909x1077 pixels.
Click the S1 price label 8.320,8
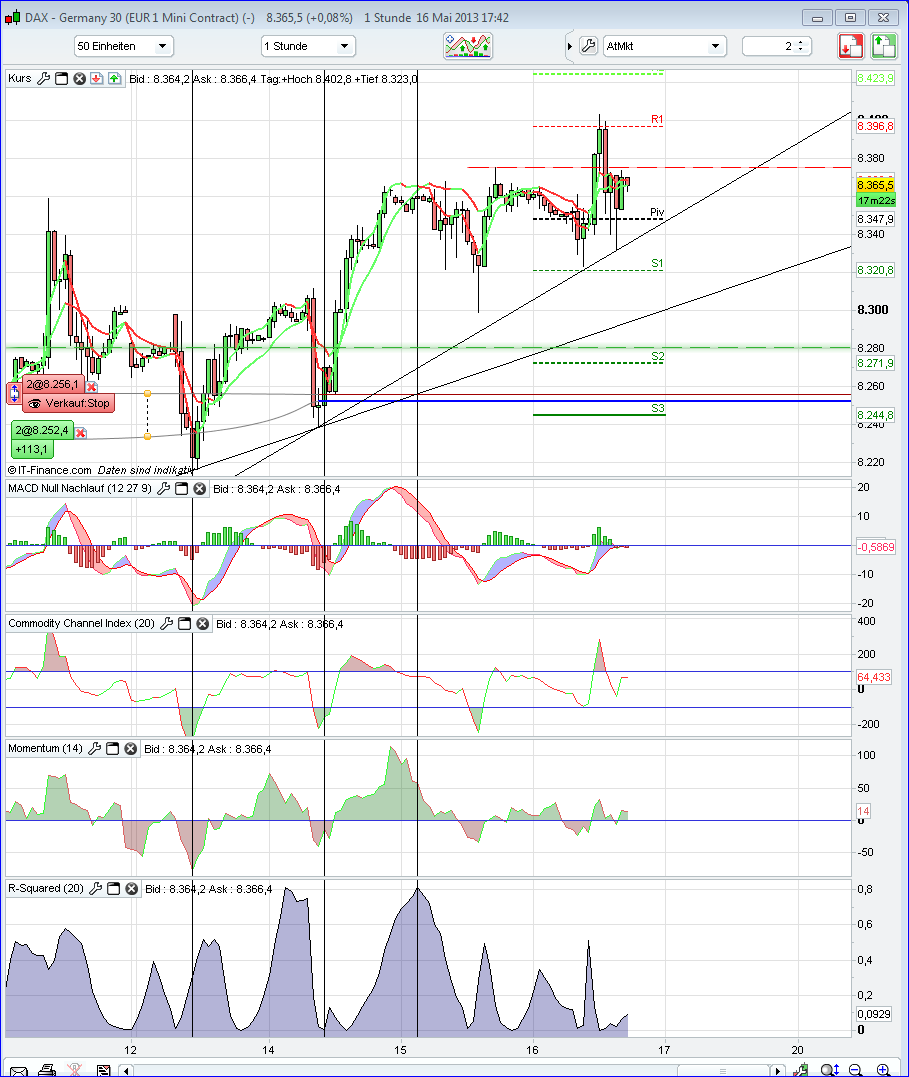pos(875,270)
